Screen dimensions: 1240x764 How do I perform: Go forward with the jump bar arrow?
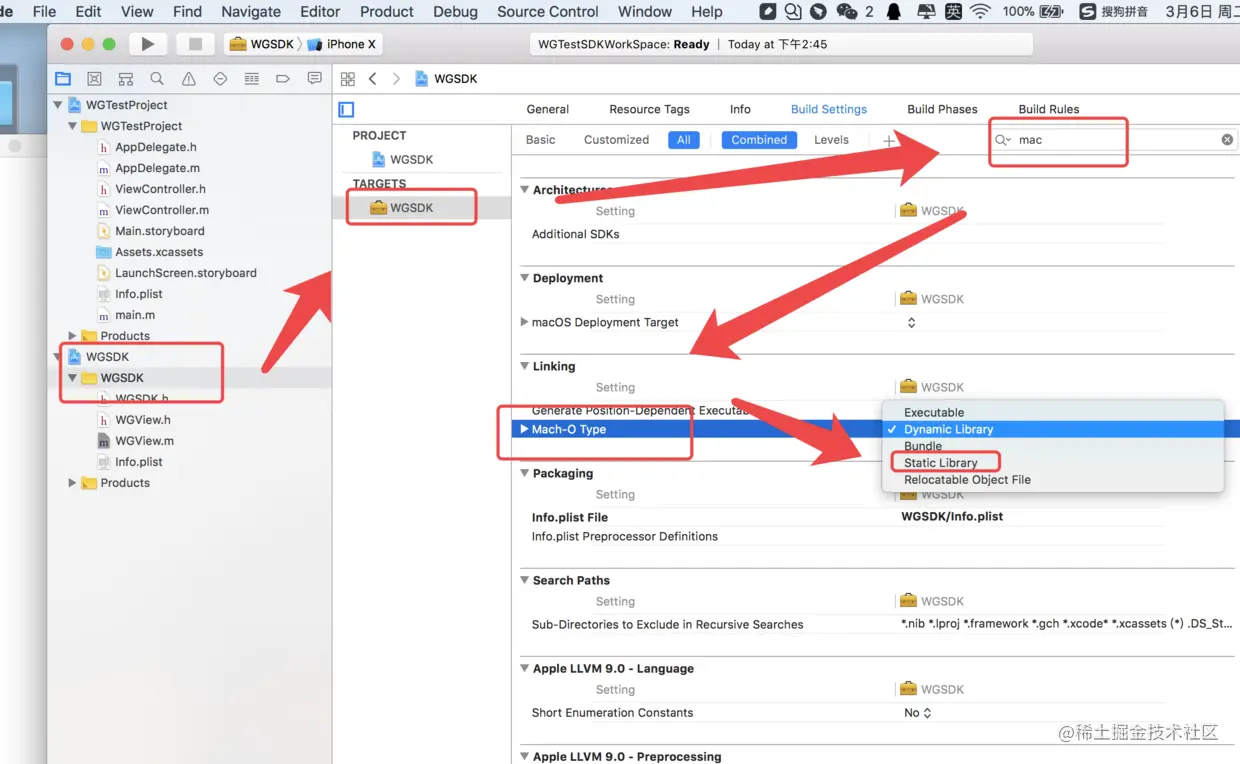pyautogui.click(x=396, y=79)
